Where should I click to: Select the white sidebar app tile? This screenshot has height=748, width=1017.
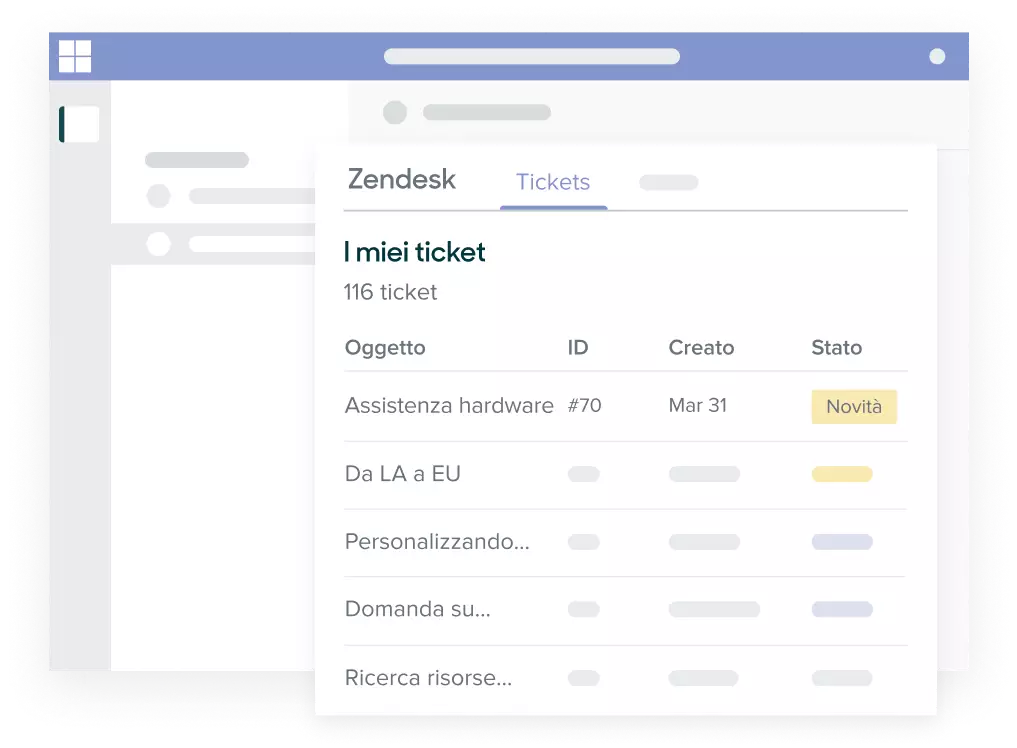80,124
